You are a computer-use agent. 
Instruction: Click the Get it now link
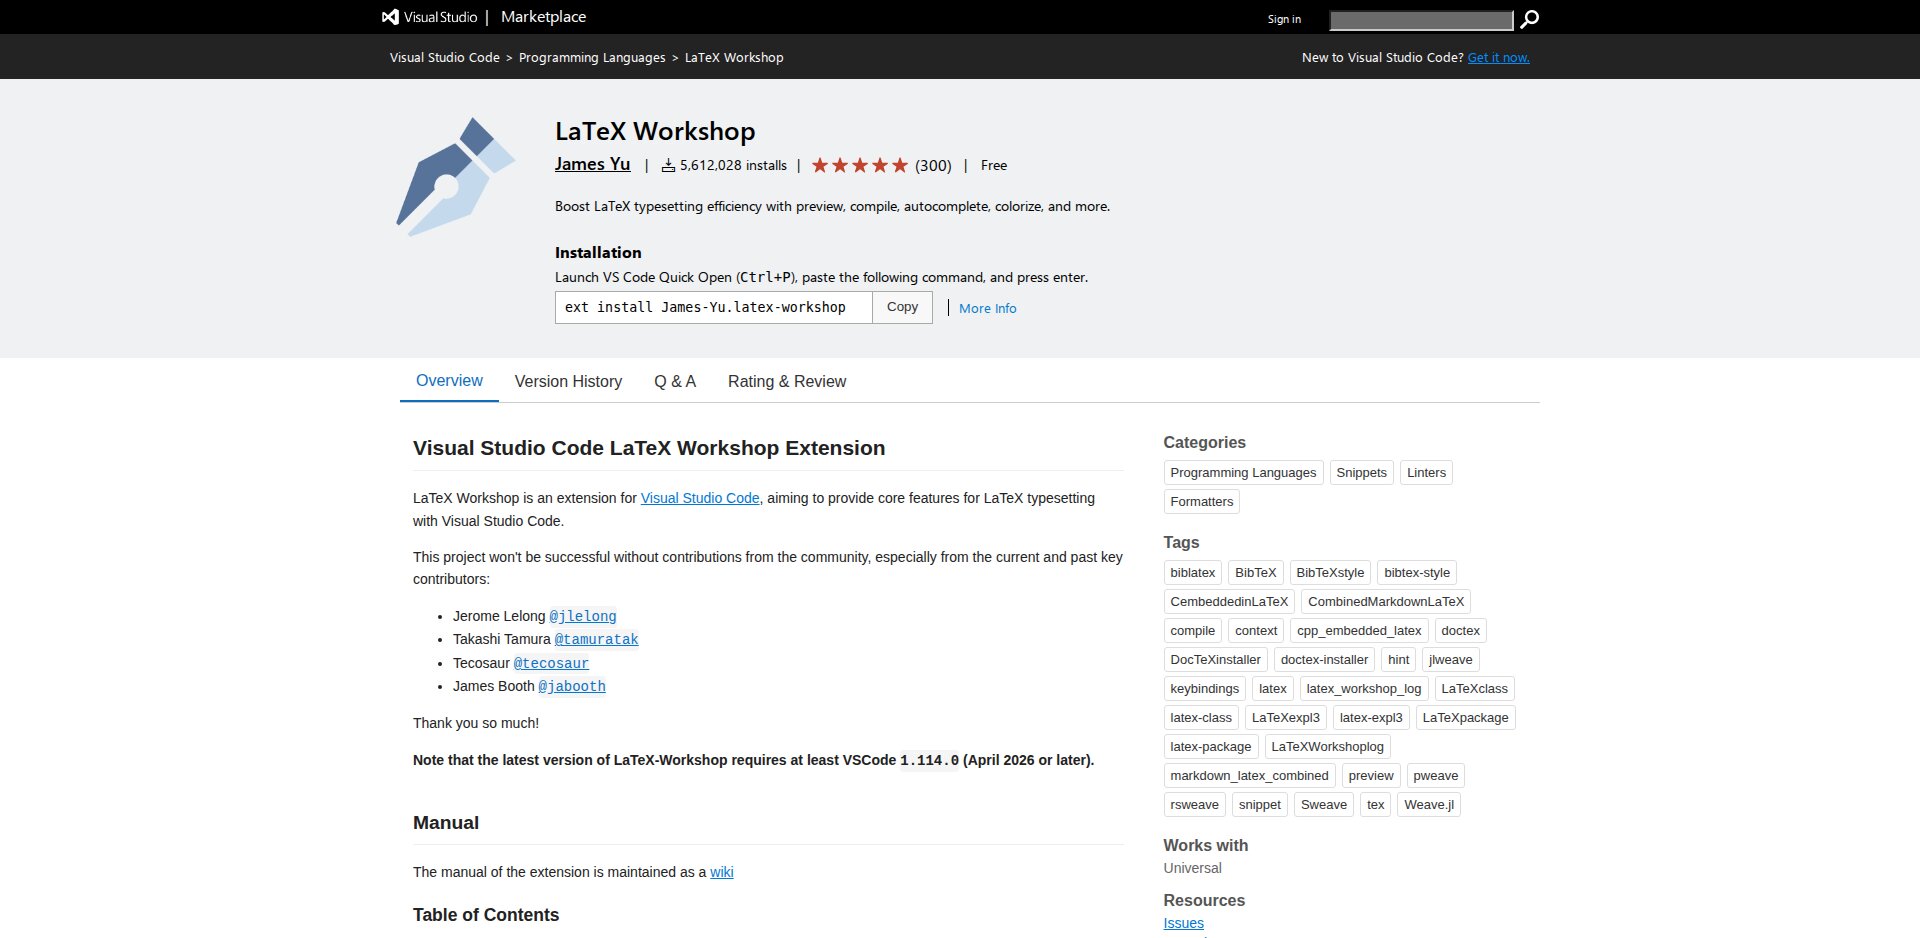click(x=1498, y=57)
